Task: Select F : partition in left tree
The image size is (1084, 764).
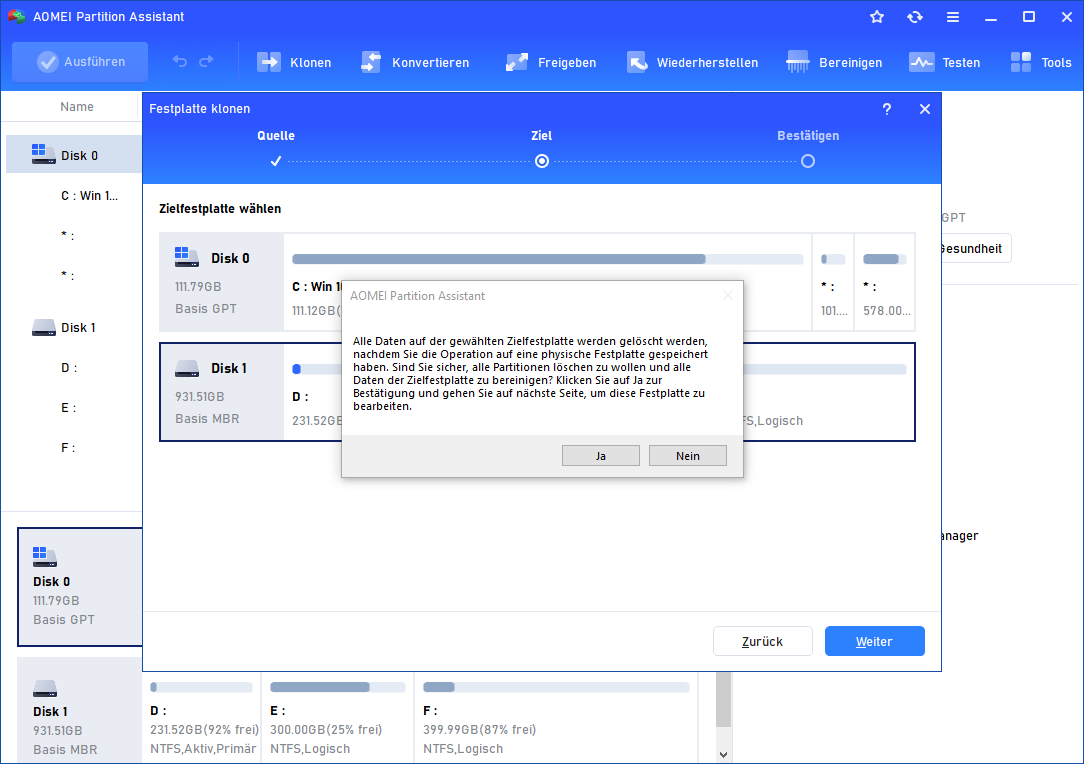Action: 68,448
